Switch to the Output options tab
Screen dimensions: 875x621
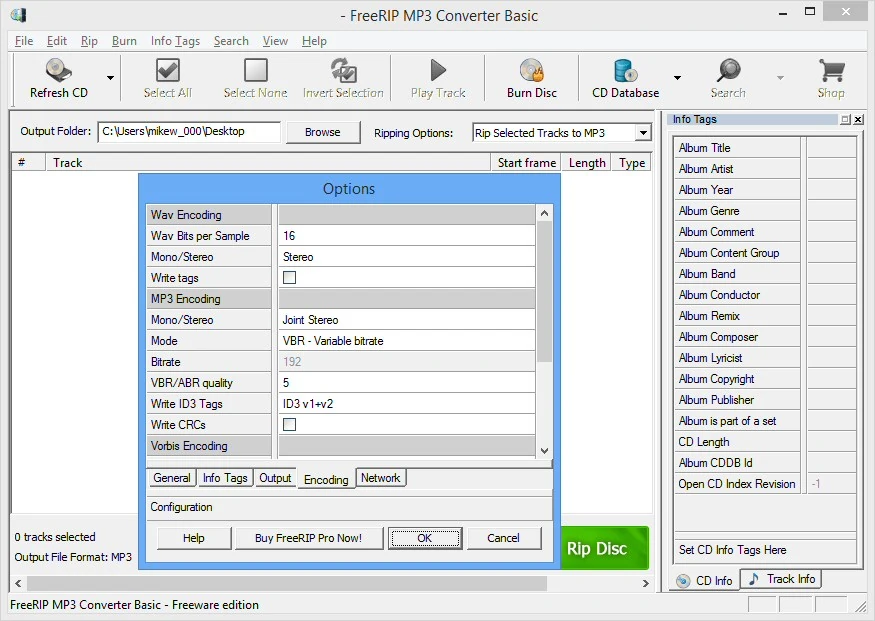click(275, 478)
